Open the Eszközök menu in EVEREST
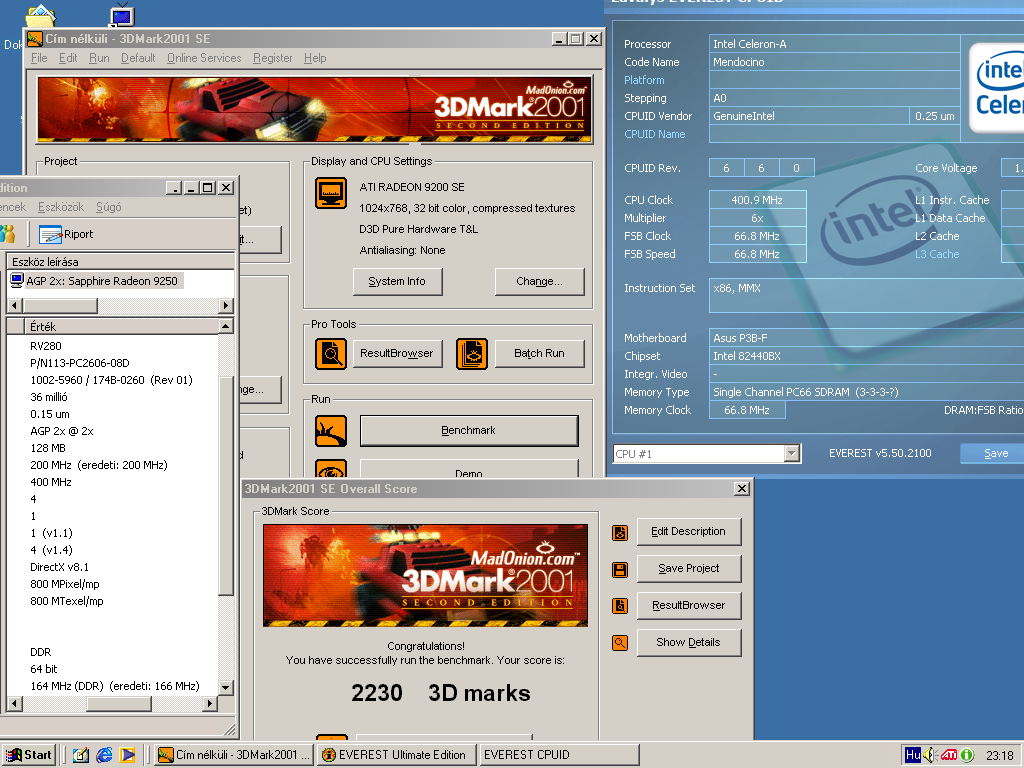1024x768 pixels. point(61,207)
